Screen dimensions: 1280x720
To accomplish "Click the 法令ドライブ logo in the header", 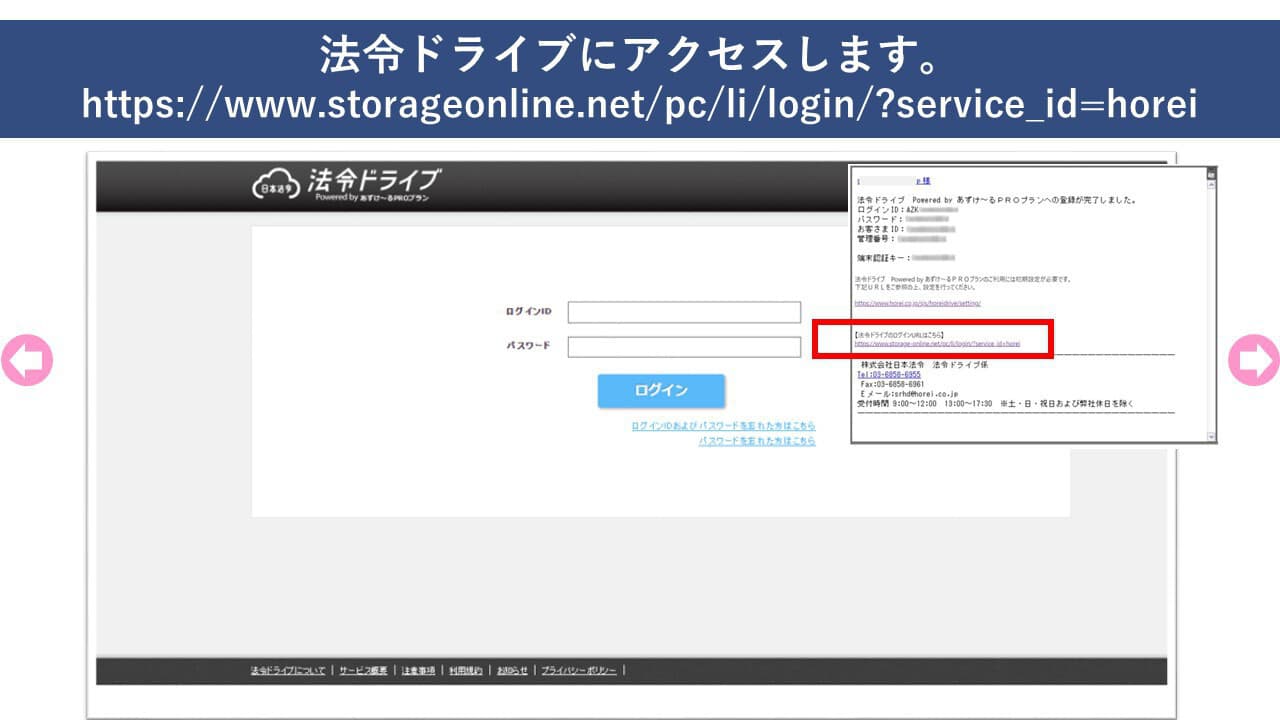I will pyautogui.click(x=346, y=186).
